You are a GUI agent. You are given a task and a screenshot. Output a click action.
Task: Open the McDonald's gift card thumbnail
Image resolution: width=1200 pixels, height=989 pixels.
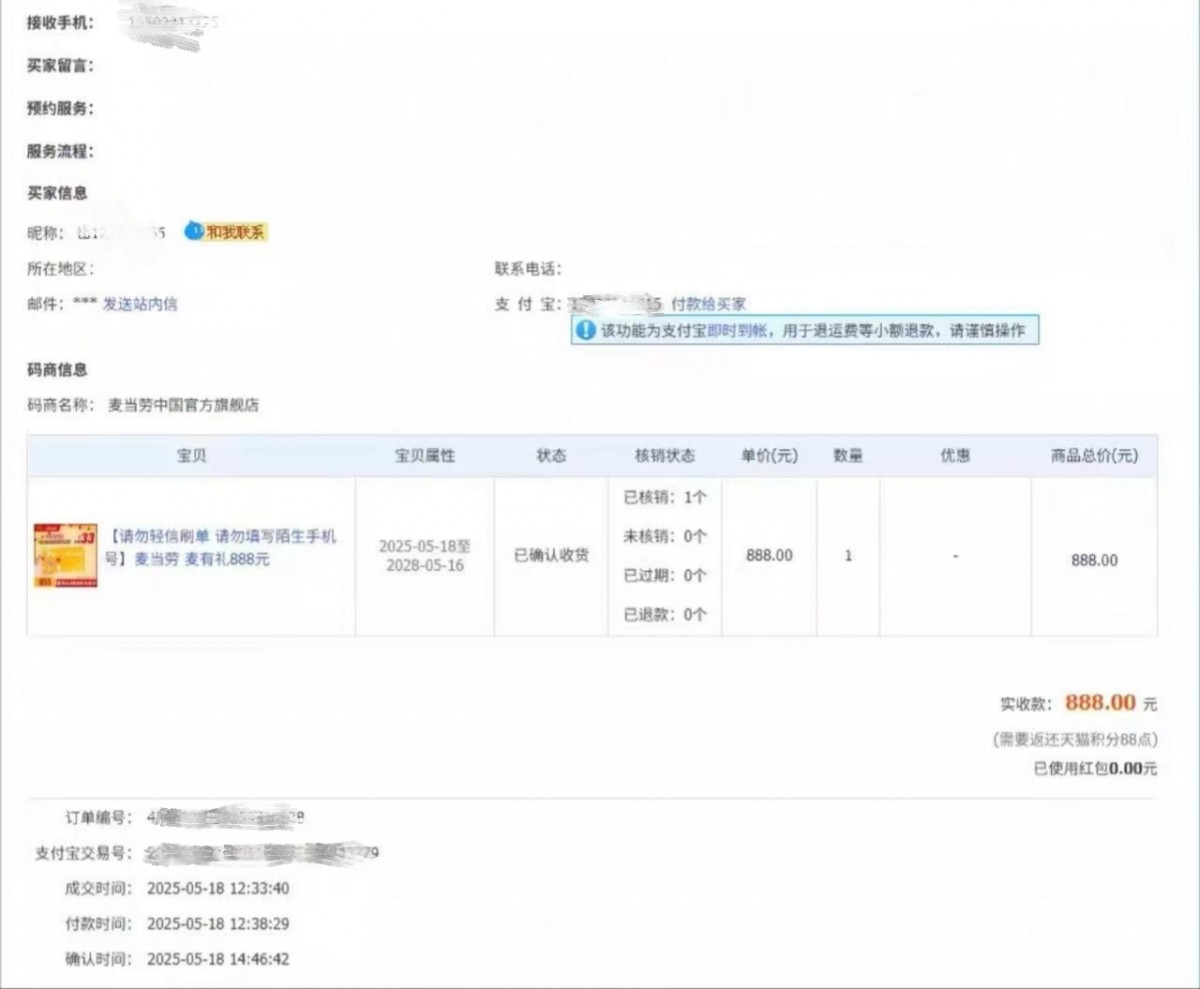point(66,555)
